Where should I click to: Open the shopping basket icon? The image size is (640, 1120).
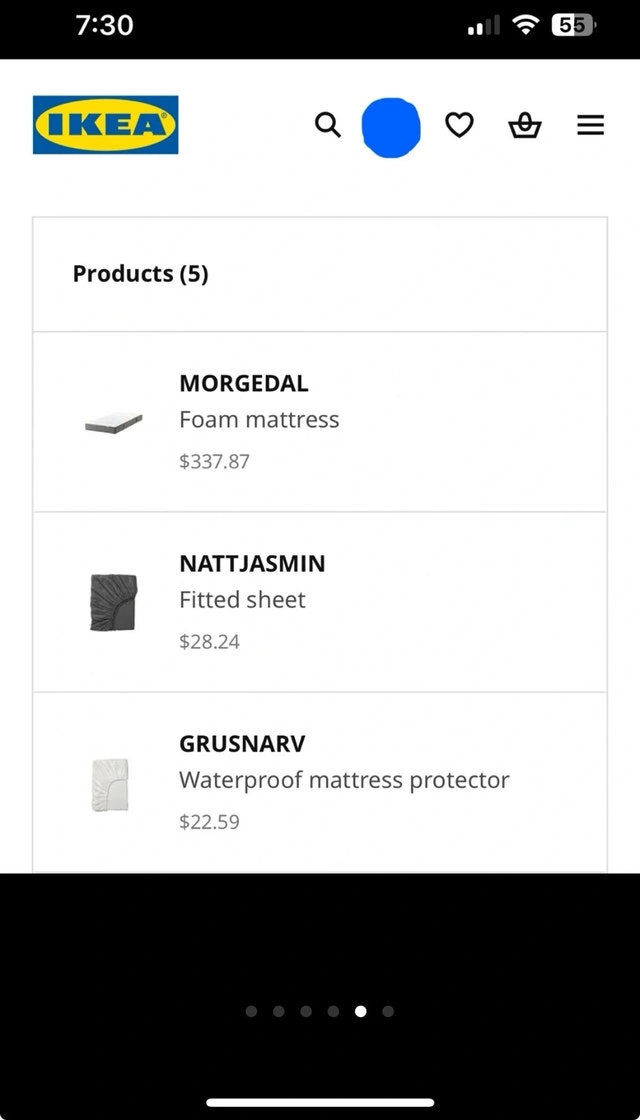click(524, 126)
